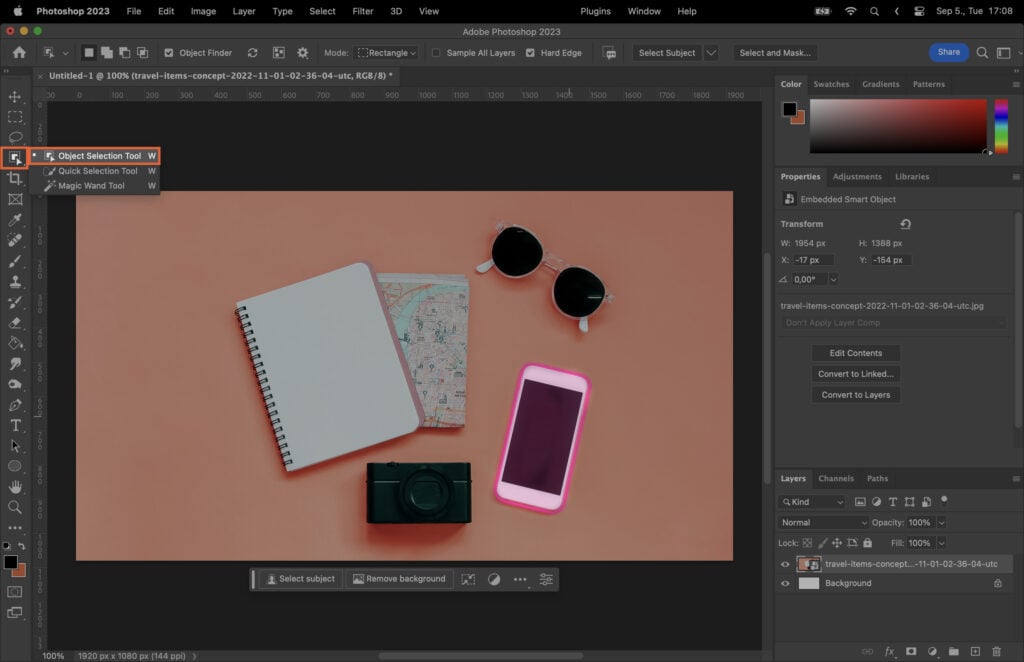
Task: Hide the Background layer
Action: 784,583
